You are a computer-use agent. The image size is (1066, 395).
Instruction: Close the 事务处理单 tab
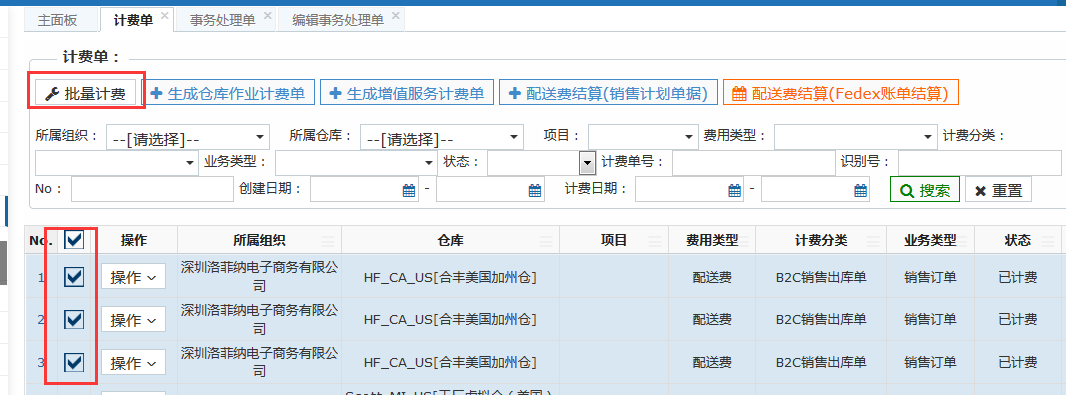(x=267, y=16)
